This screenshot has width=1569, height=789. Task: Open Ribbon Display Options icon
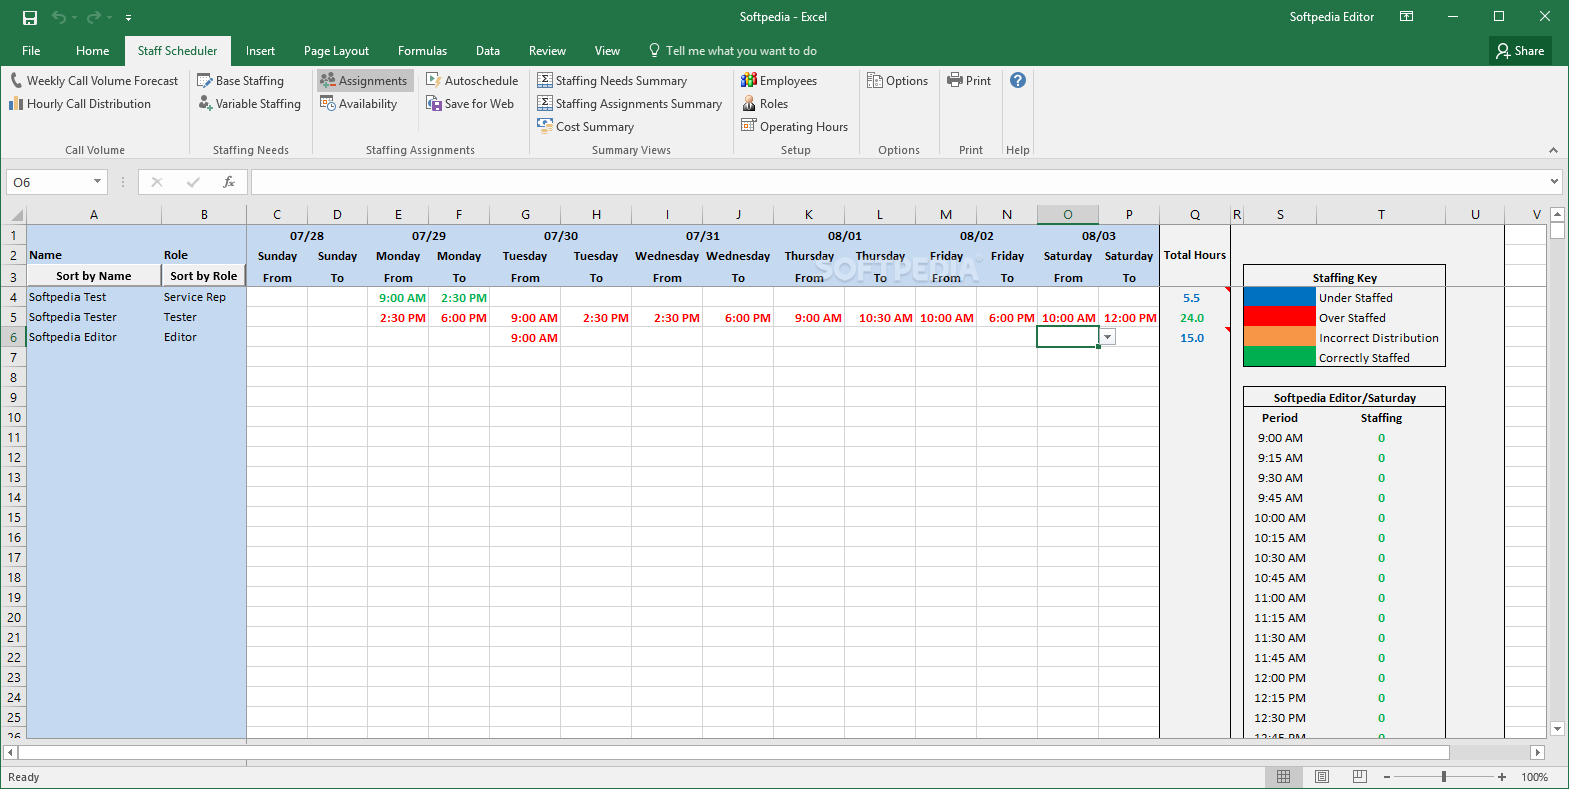pyautogui.click(x=1406, y=17)
